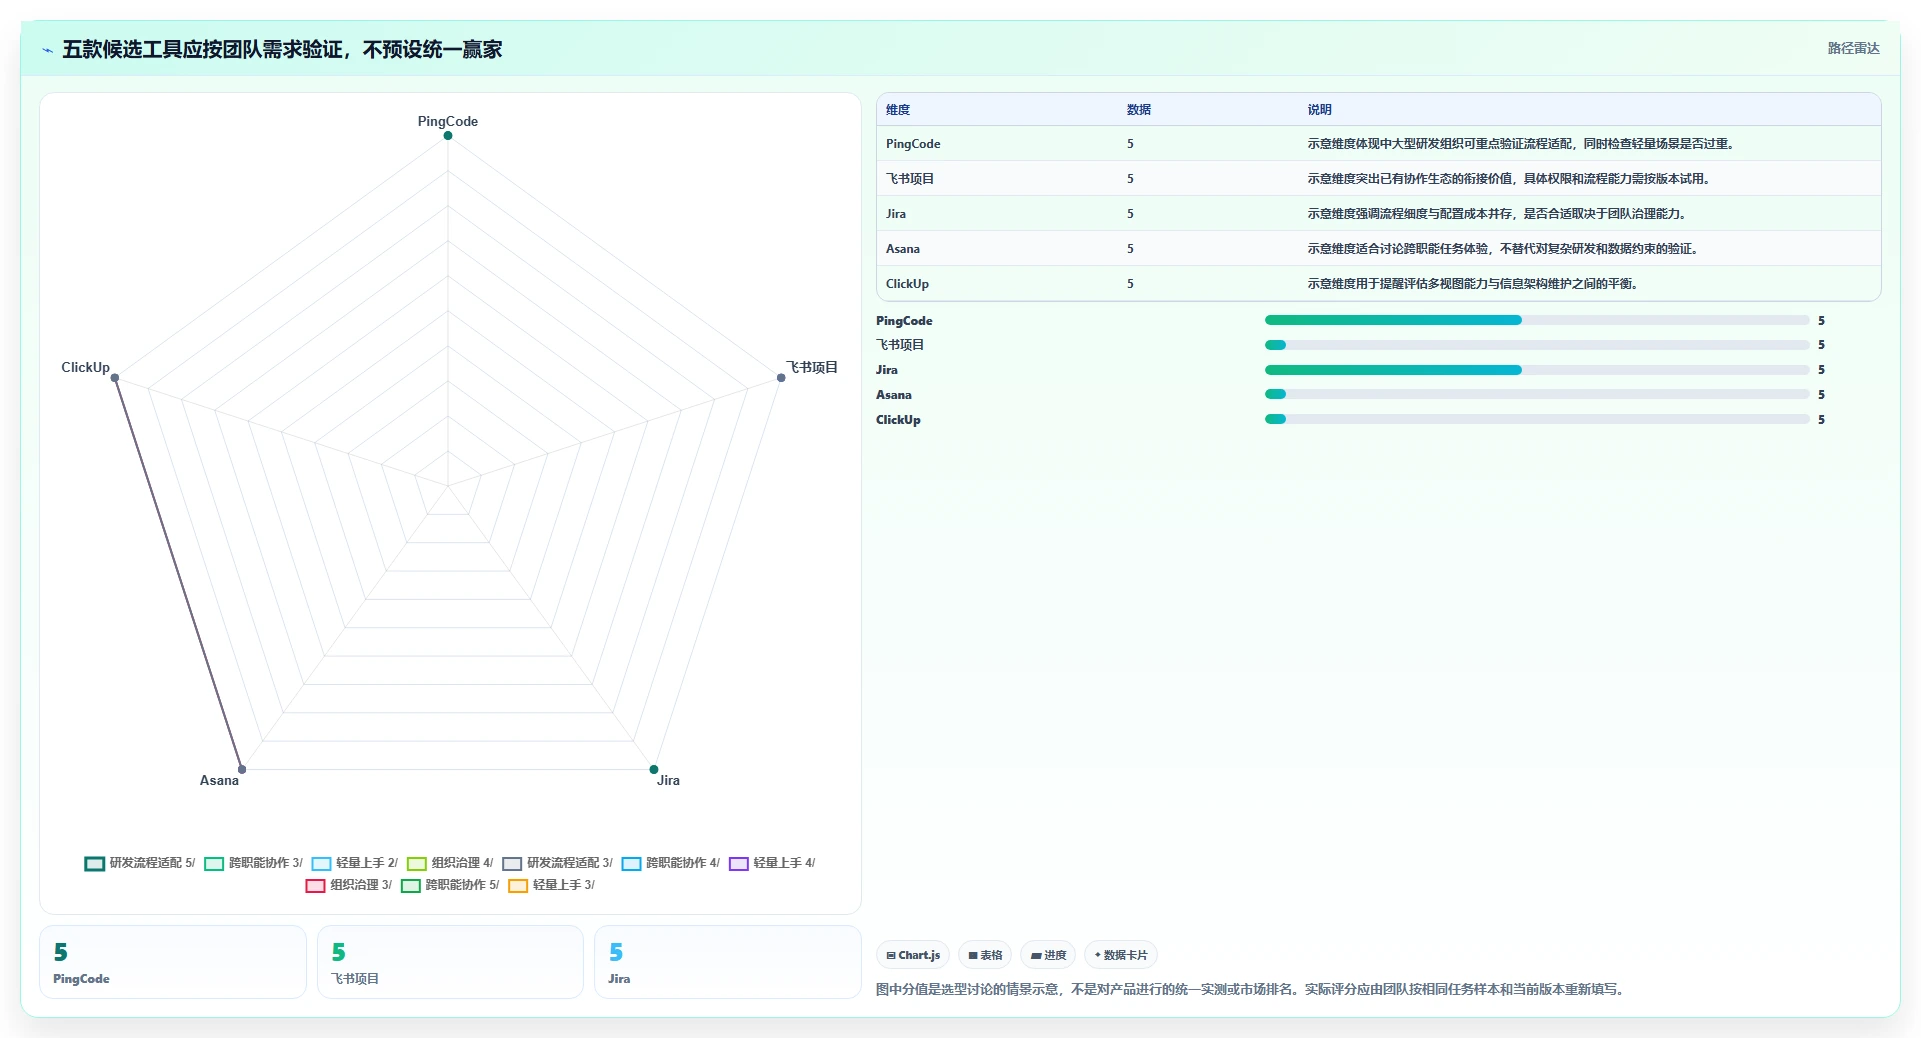This screenshot has width=1921, height=1038.
Task: Click the Jira progress bar
Action: pos(1537,370)
